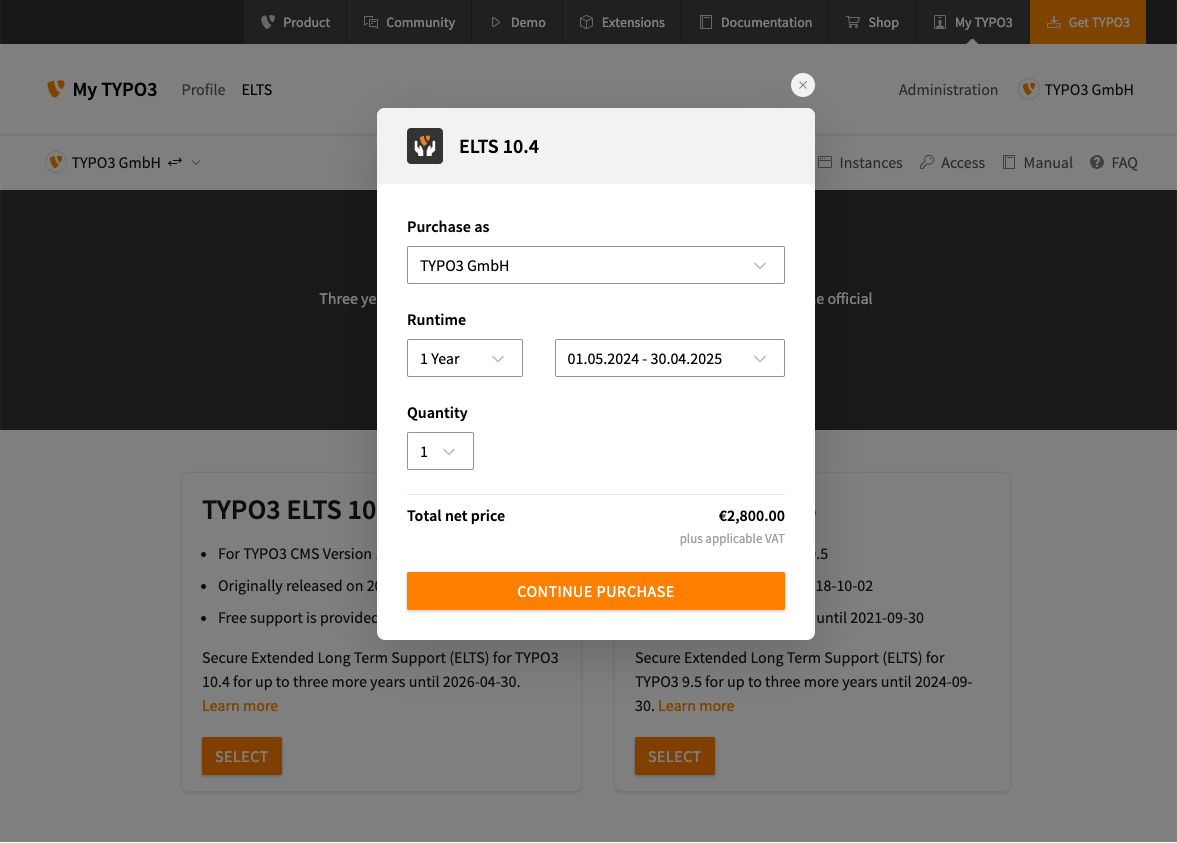Image resolution: width=1177 pixels, height=843 pixels.
Task: Close the ELTS 10.4 purchase dialog
Action: coord(803,85)
